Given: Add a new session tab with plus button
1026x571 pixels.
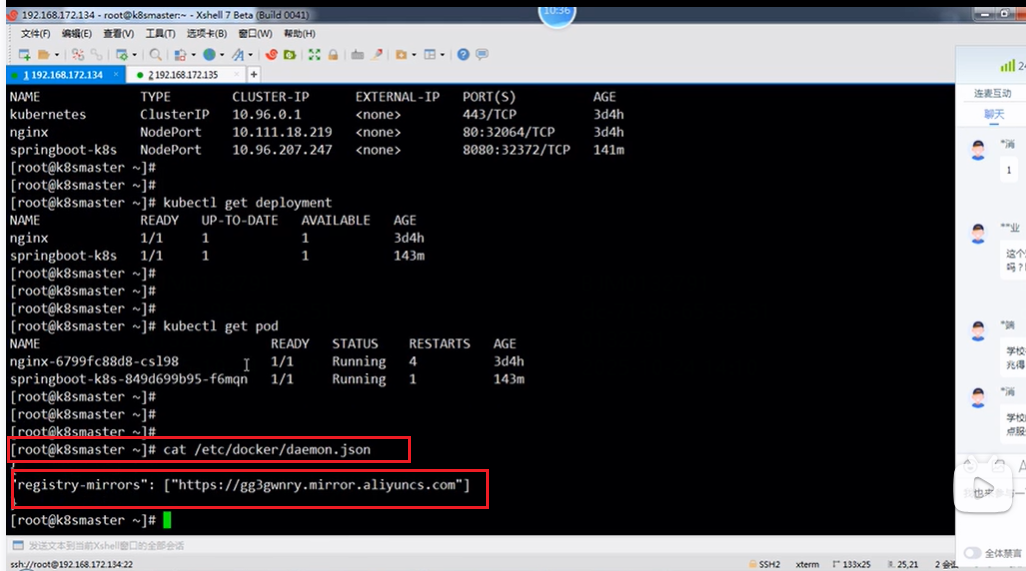Looking at the screenshot, I should pos(254,75).
